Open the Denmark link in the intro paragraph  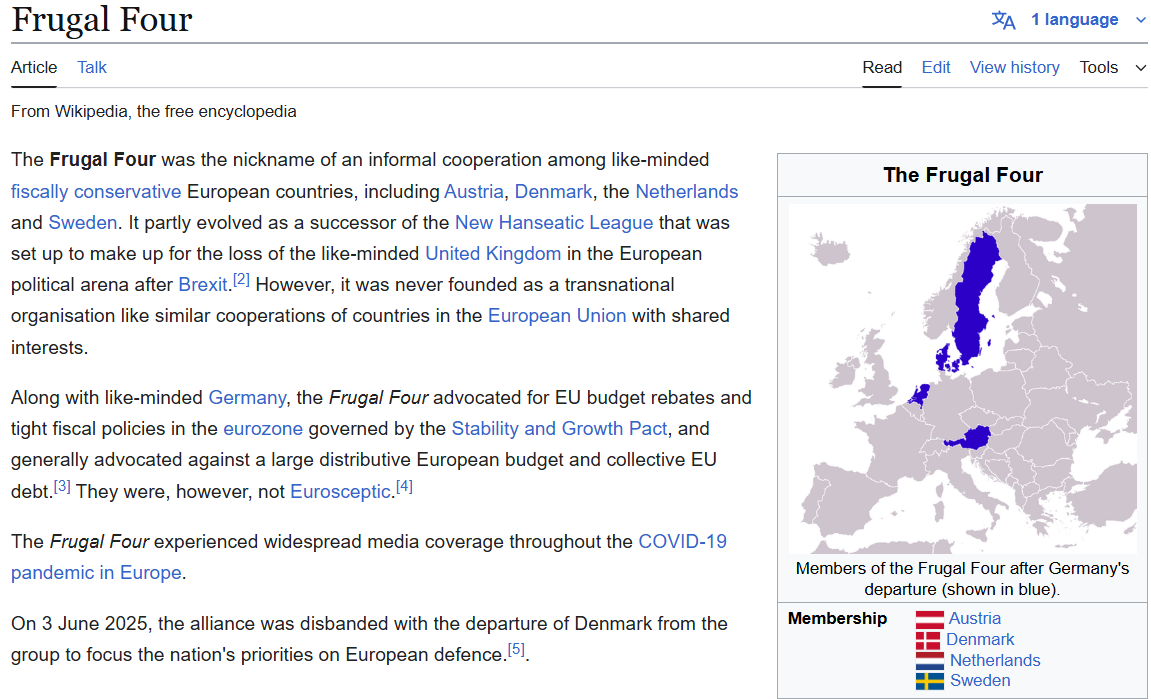[x=553, y=192]
